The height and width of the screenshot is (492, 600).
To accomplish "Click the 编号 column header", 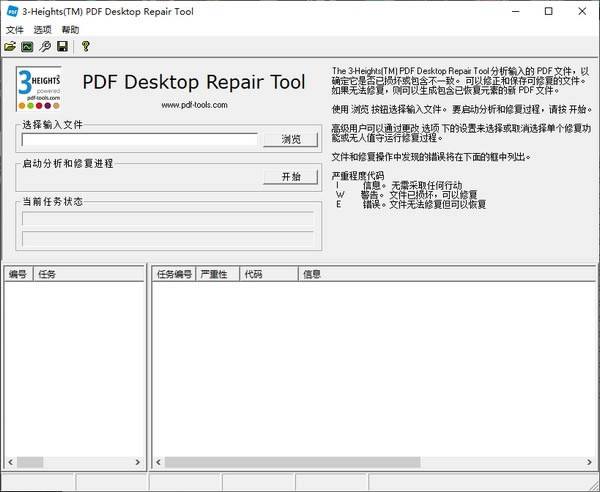I will point(19,274).
